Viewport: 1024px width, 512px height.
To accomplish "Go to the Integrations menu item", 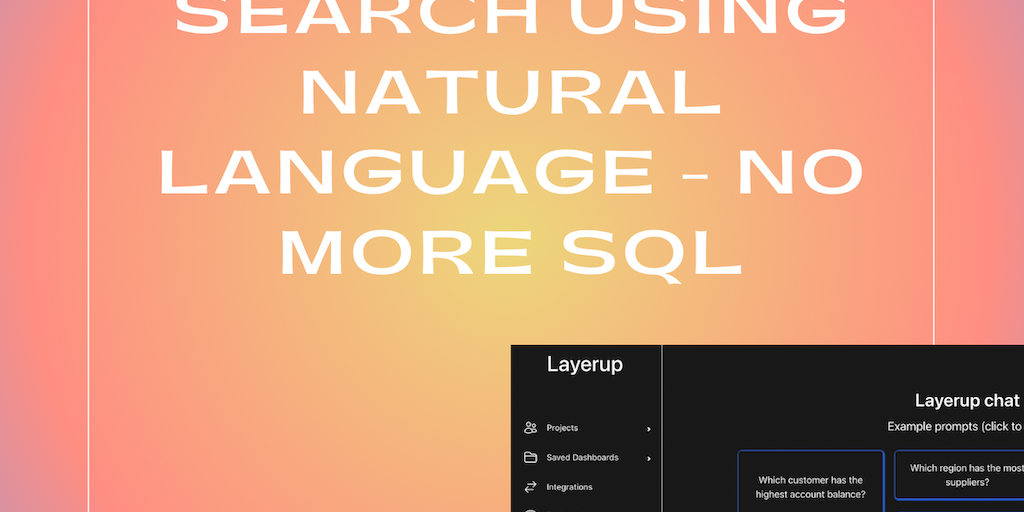I will (x=569, y=487).
